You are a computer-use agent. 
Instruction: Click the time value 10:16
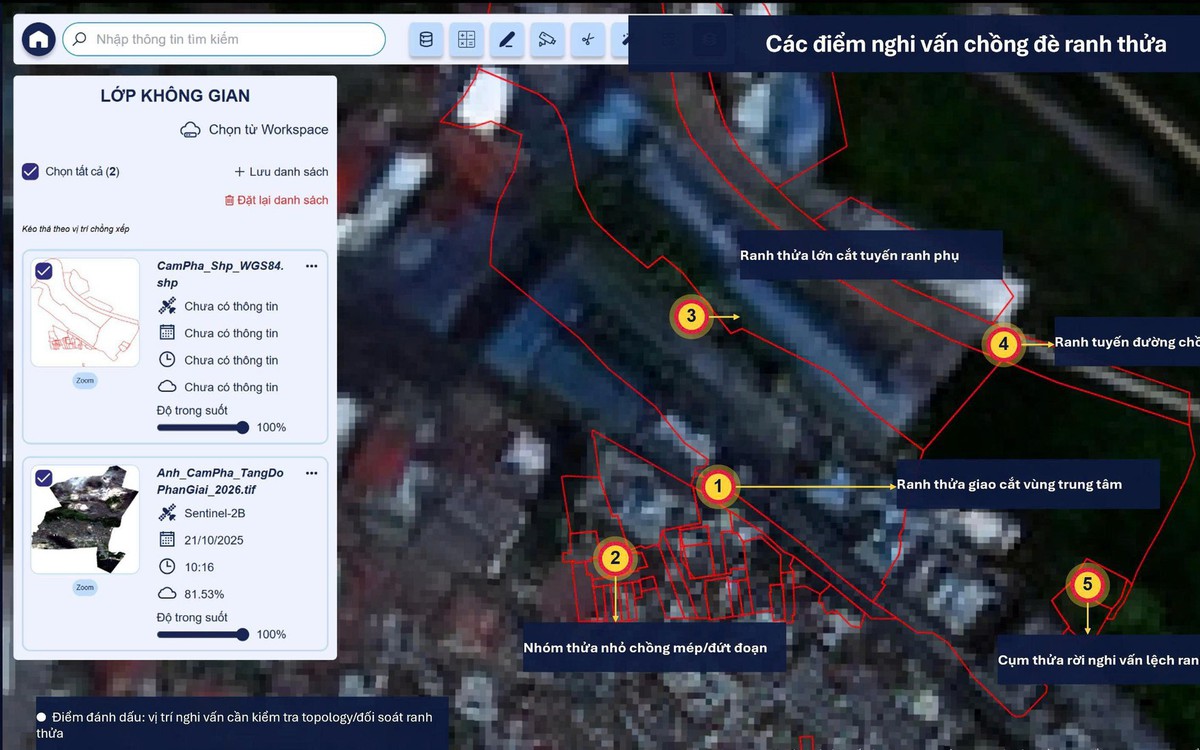pos(199,567)
